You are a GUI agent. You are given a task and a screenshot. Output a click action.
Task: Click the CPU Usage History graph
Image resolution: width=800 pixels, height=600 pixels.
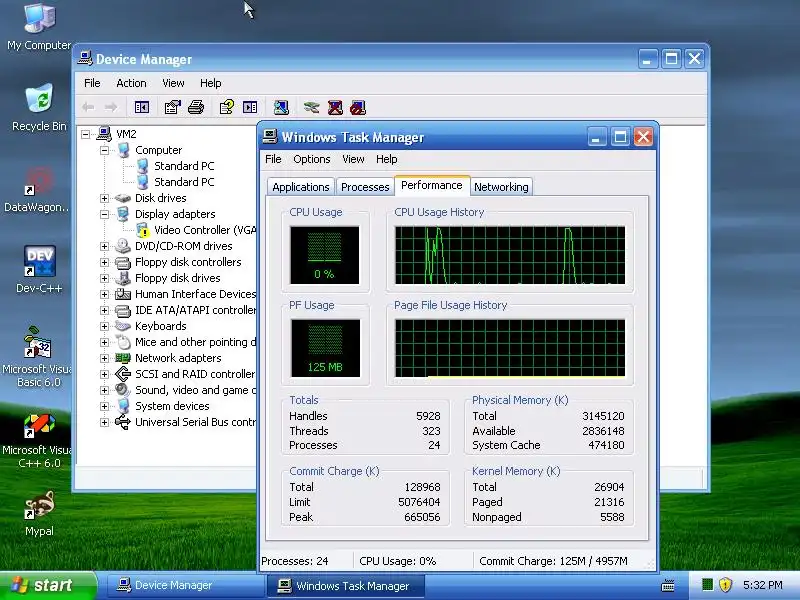pyautogui.click(x=510, y=255)
